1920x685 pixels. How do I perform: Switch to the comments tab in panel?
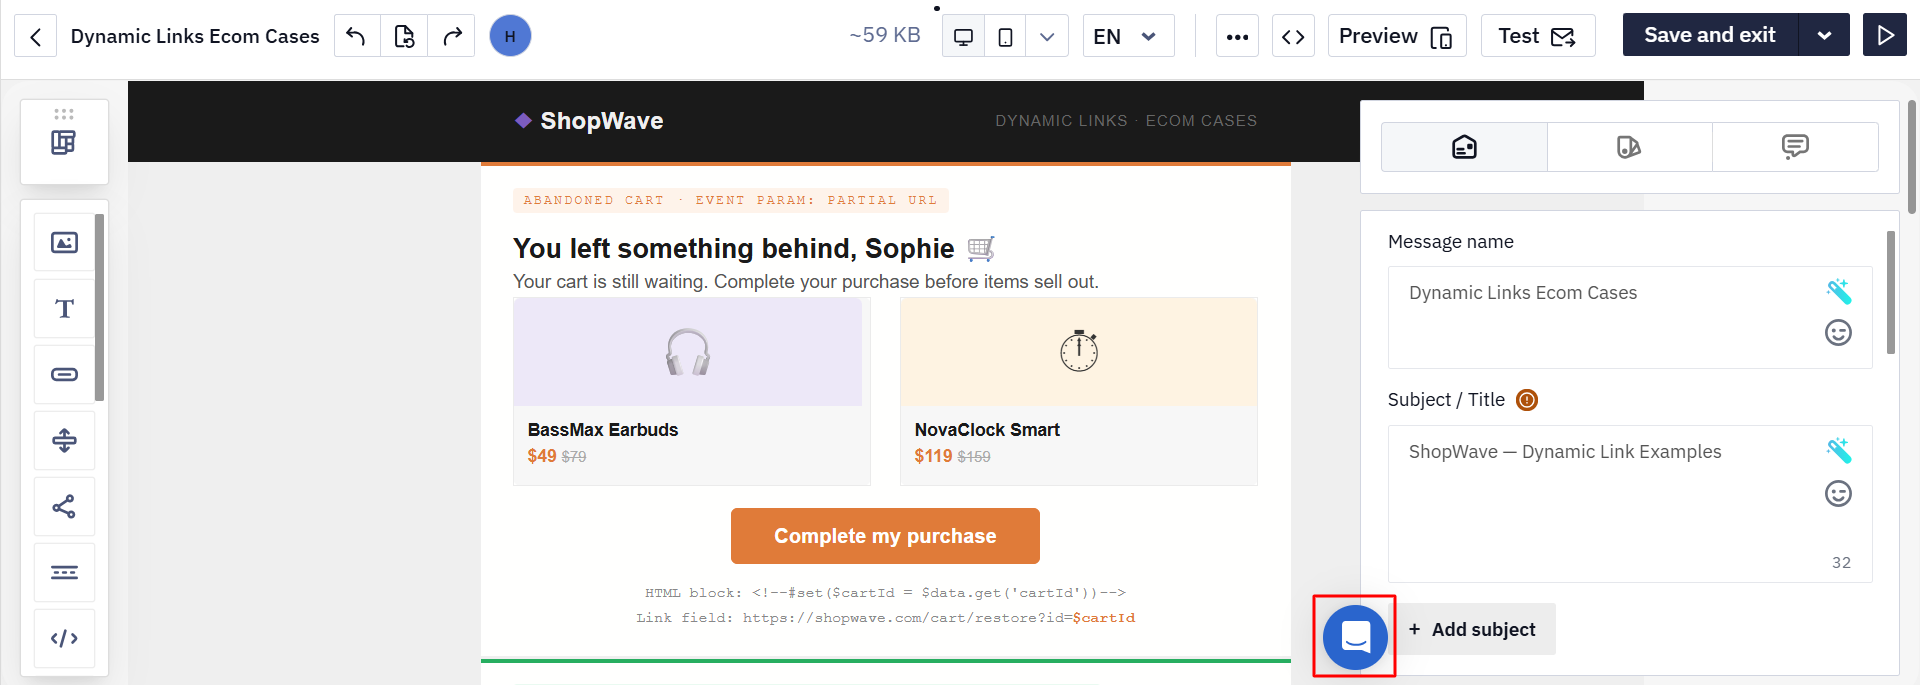[x=1795, y=147]
